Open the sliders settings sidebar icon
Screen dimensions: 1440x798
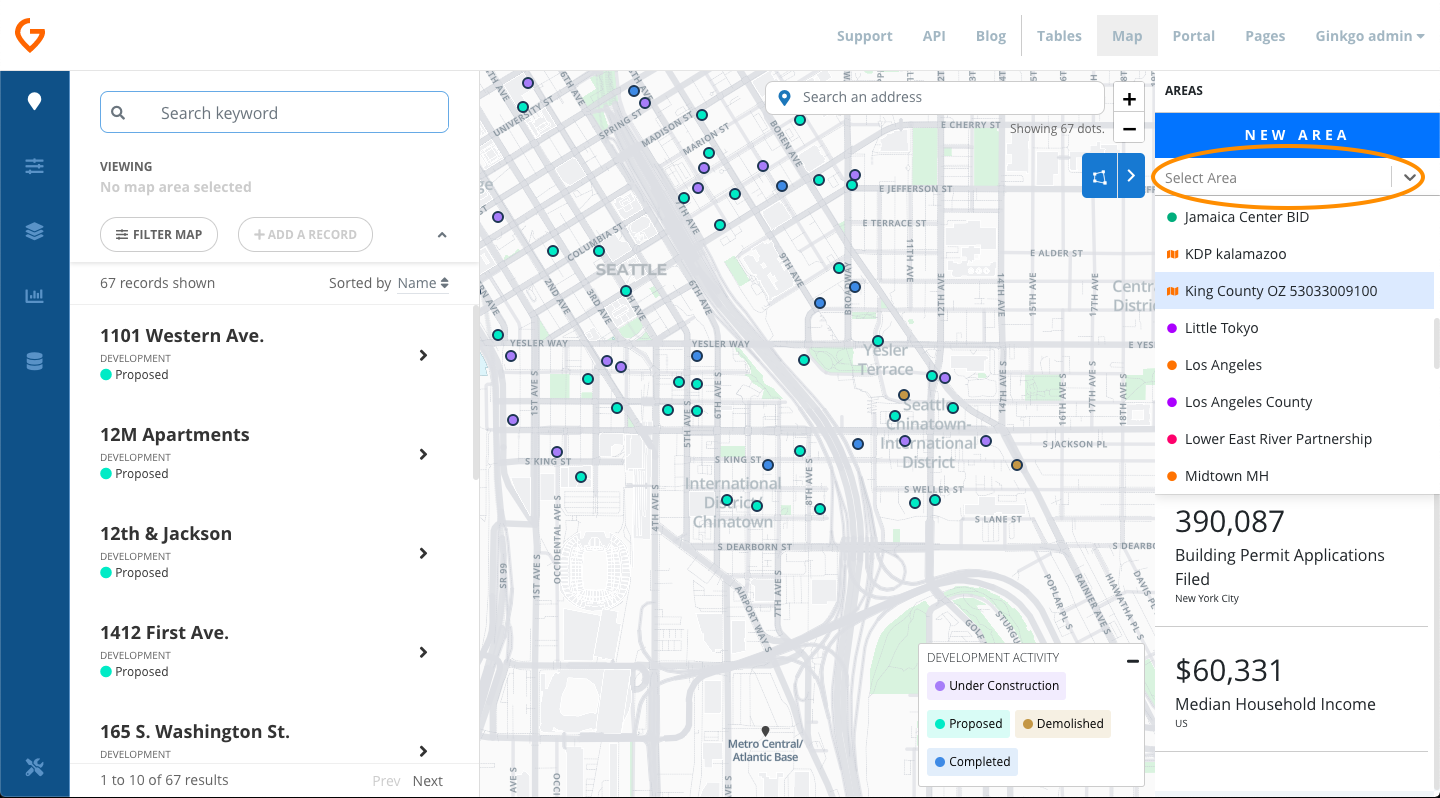point(35,166)
